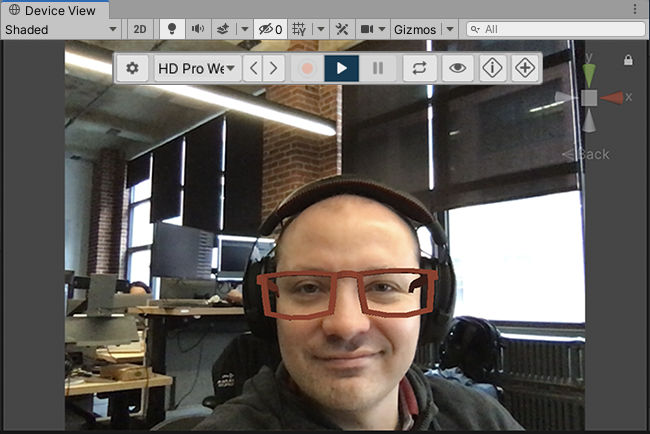This screenshot has height=434, width=650.
Task: Toggle the eye visibility button
Action: 457,68
